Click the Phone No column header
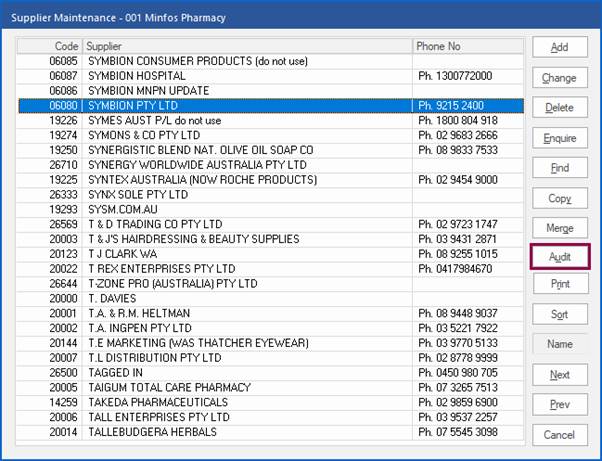Viewport: 602px width, 461px height. (468, 46)
